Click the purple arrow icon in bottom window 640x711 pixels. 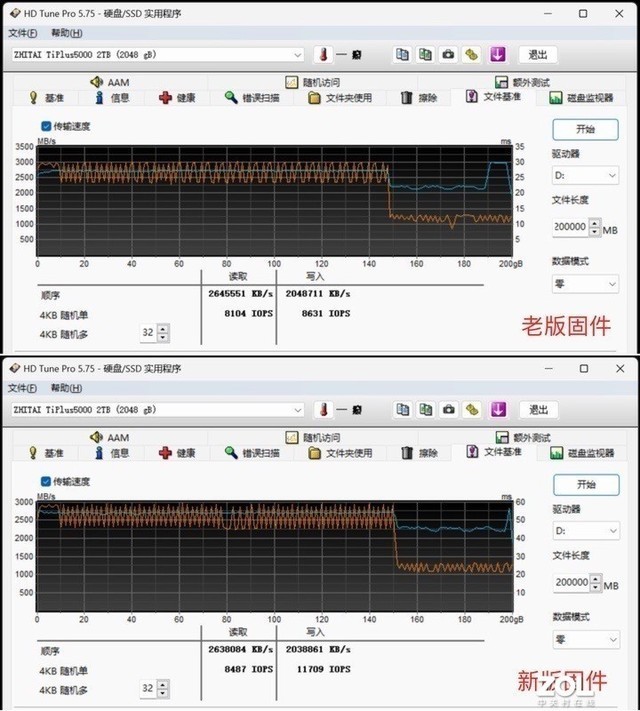498,410
